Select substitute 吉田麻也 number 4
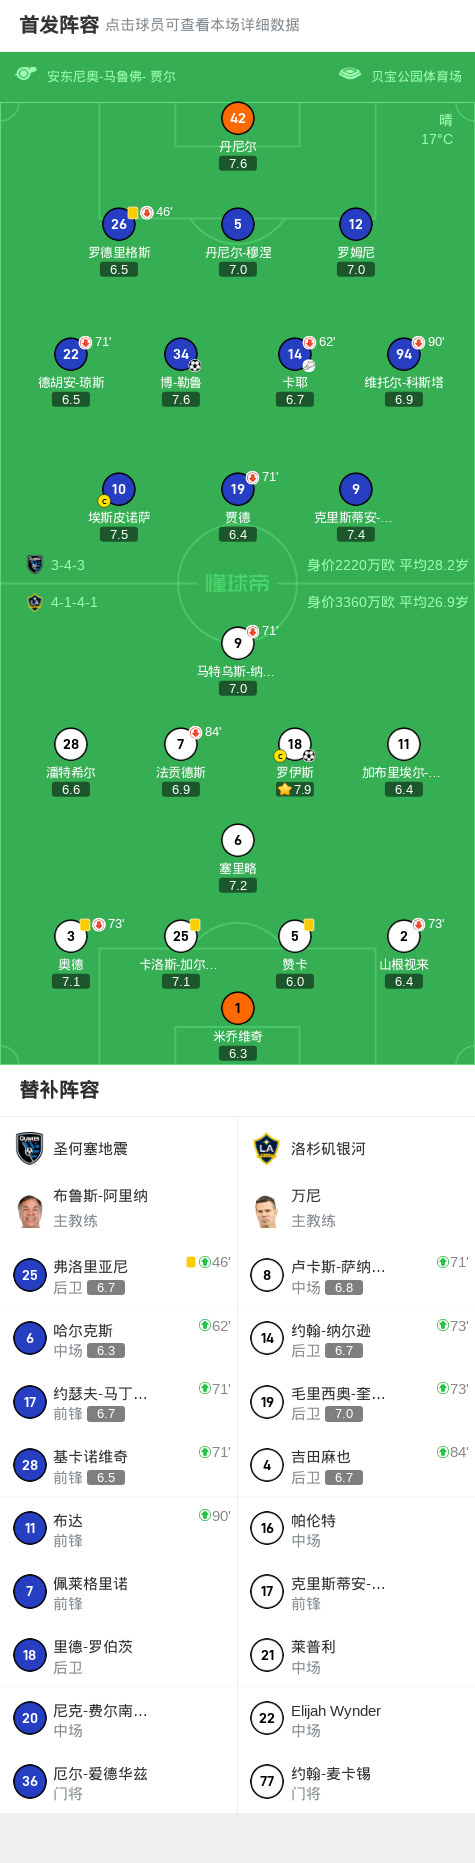Screen dimensions: 475x1863 356,1465
